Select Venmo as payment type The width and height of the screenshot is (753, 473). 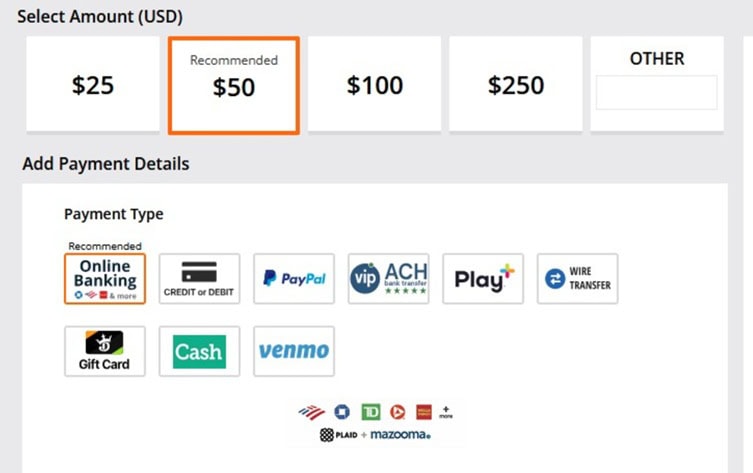(x=294, y=351)
